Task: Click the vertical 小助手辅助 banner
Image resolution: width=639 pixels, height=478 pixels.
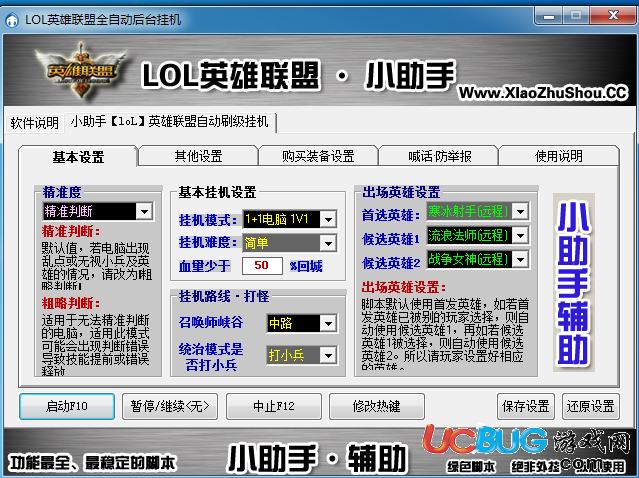Action: pos(574,282)
